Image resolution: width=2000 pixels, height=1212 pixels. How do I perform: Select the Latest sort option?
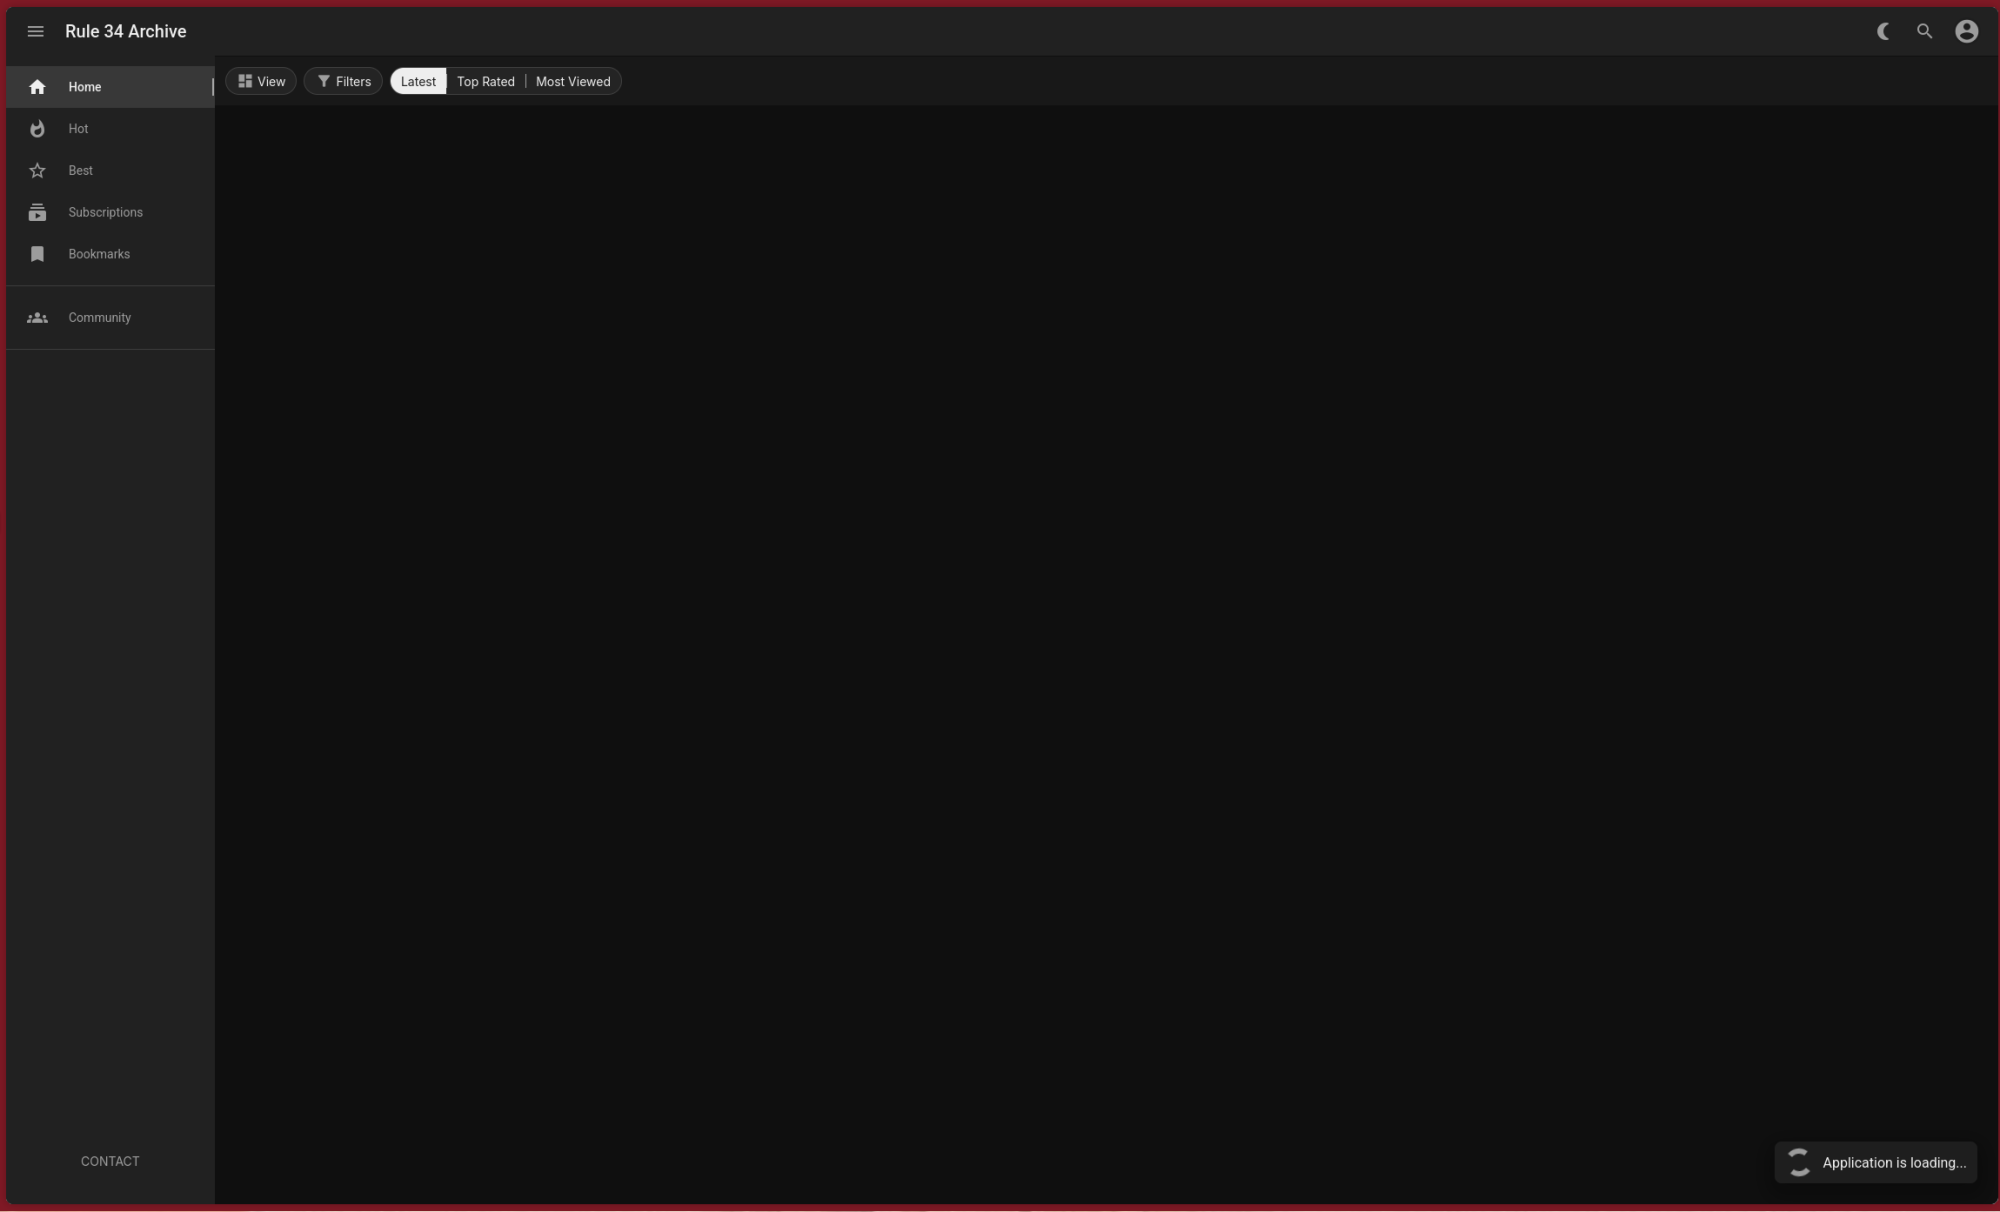coord(418,82)
